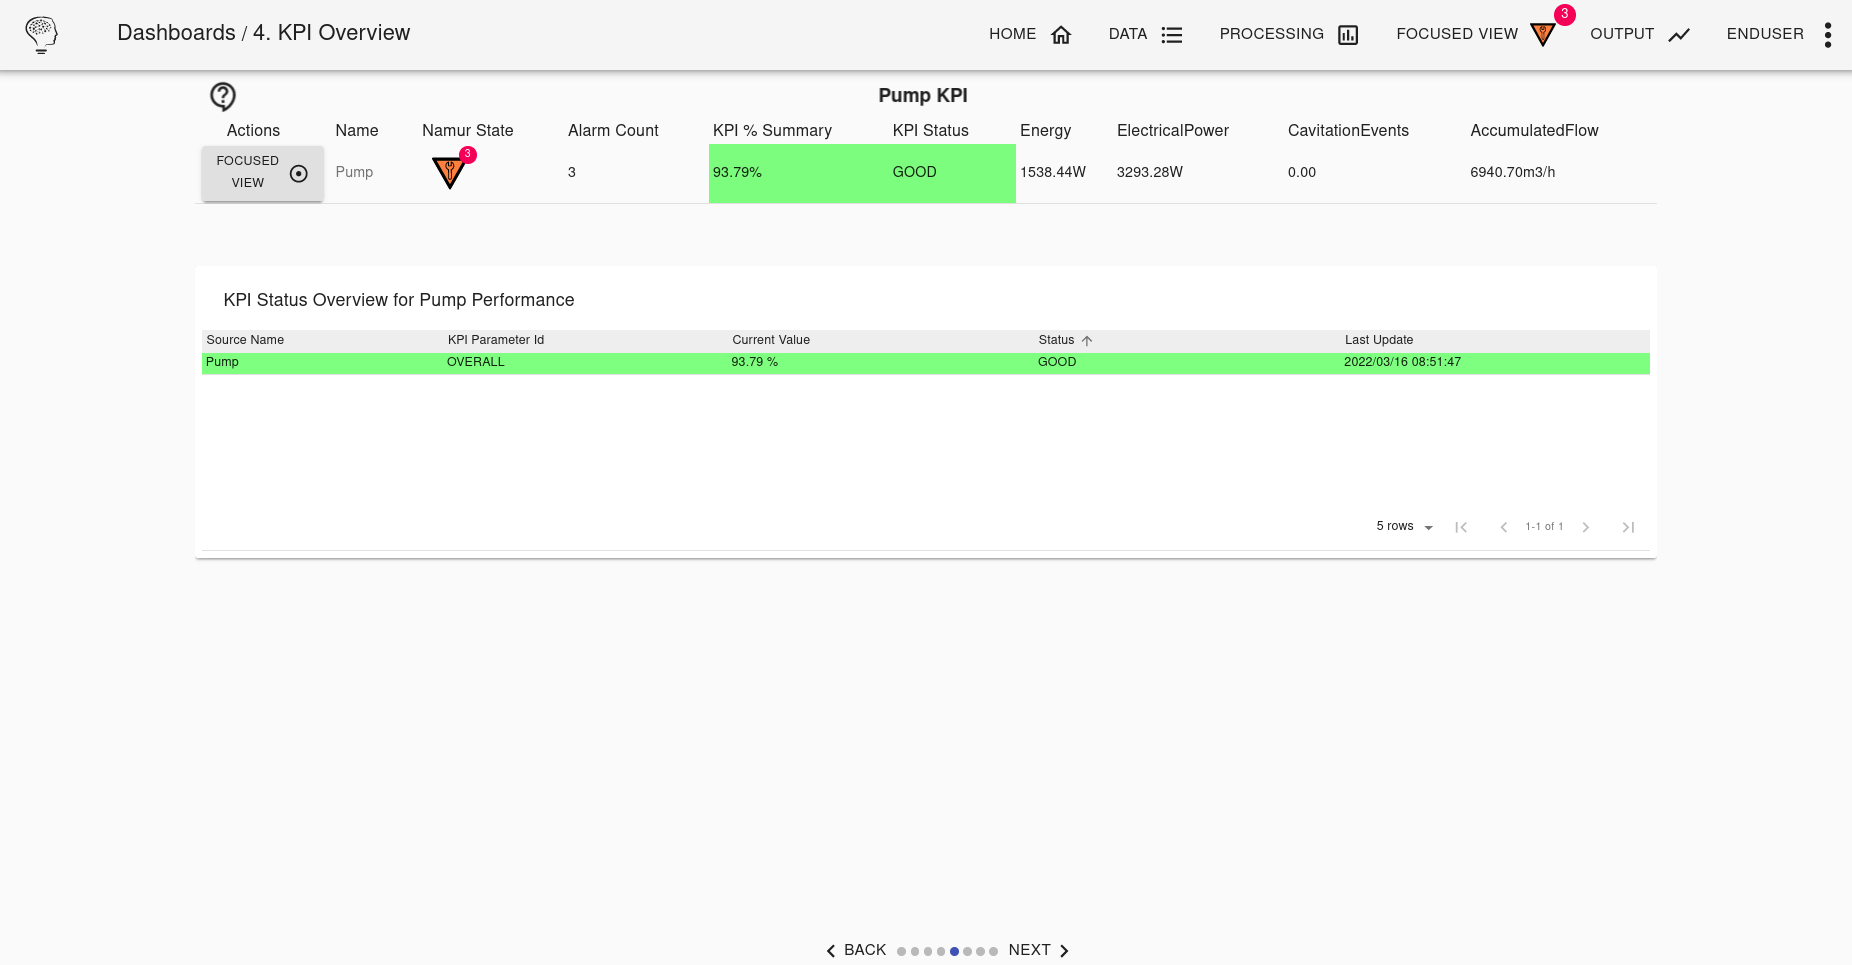Click the home house icon

pos(1061,35)
